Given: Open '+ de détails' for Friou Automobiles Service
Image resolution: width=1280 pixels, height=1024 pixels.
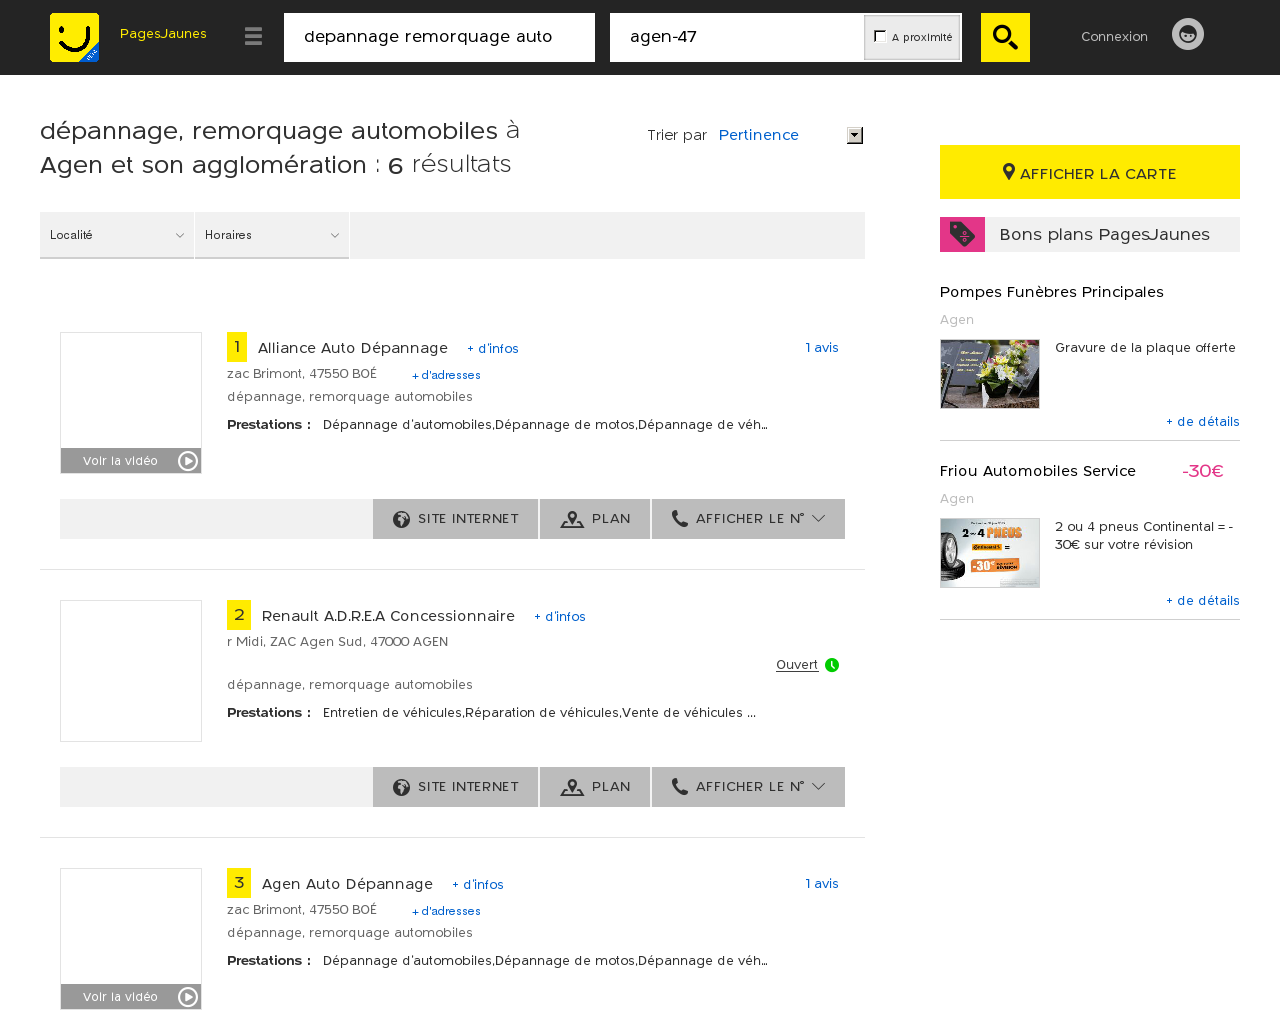Looking at the screenshot, I should click(x=1203, y=601).
